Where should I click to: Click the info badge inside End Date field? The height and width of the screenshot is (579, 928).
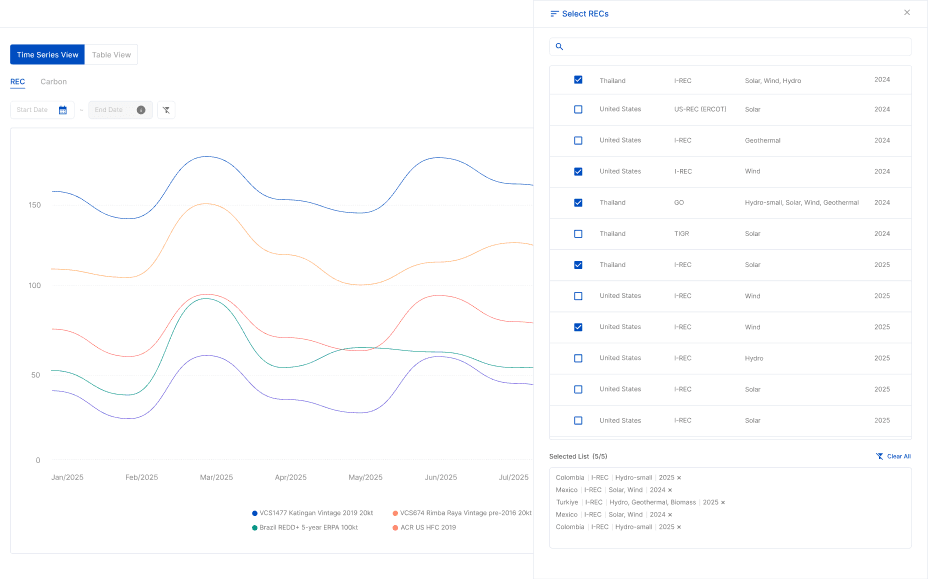[x=140, y=110]
